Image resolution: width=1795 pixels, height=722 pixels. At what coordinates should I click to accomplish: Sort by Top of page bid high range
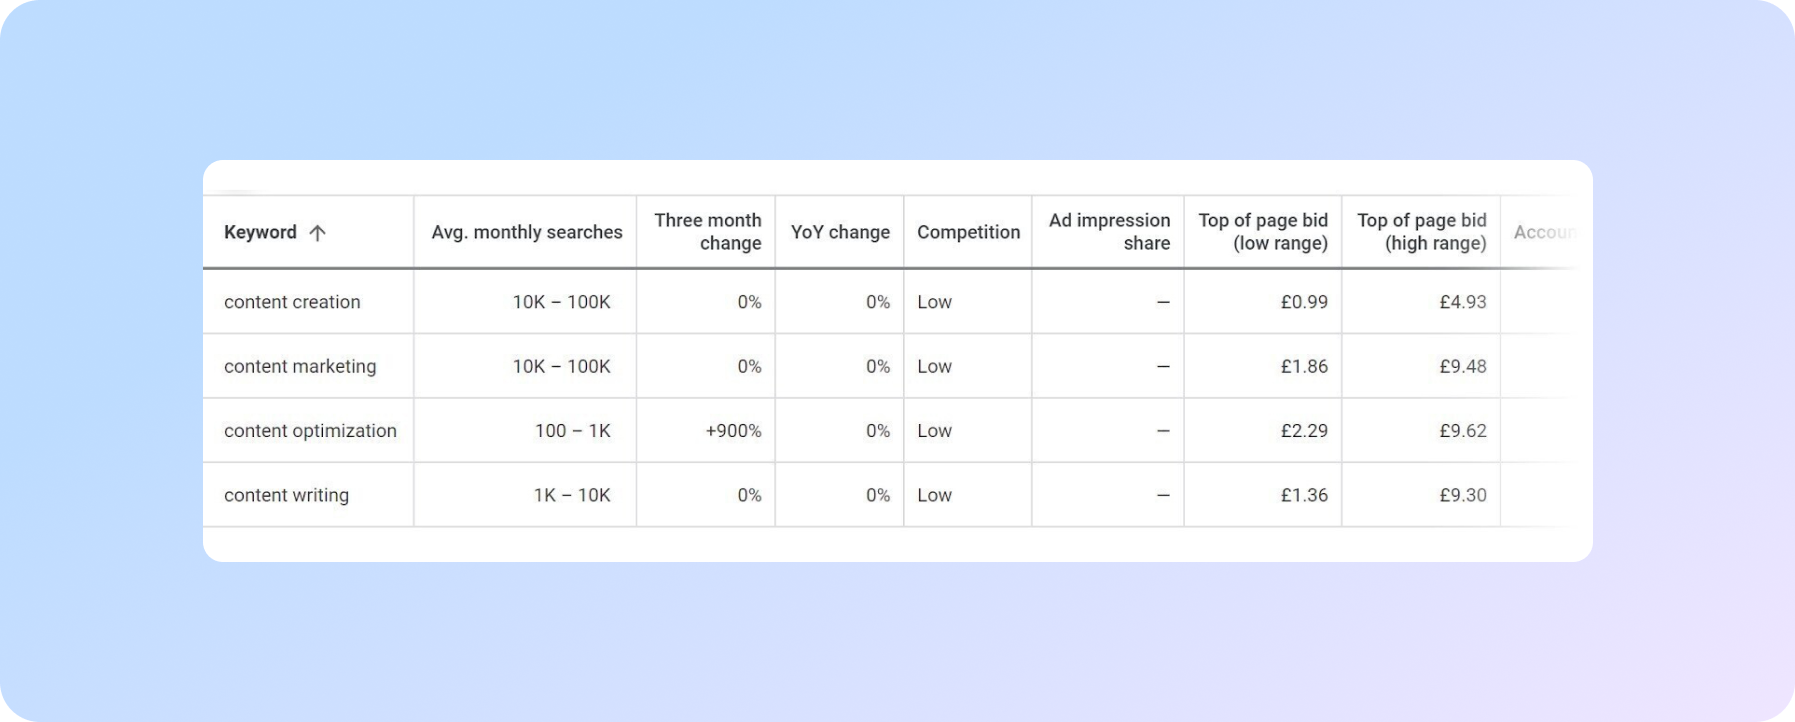tap(1421, 231)
